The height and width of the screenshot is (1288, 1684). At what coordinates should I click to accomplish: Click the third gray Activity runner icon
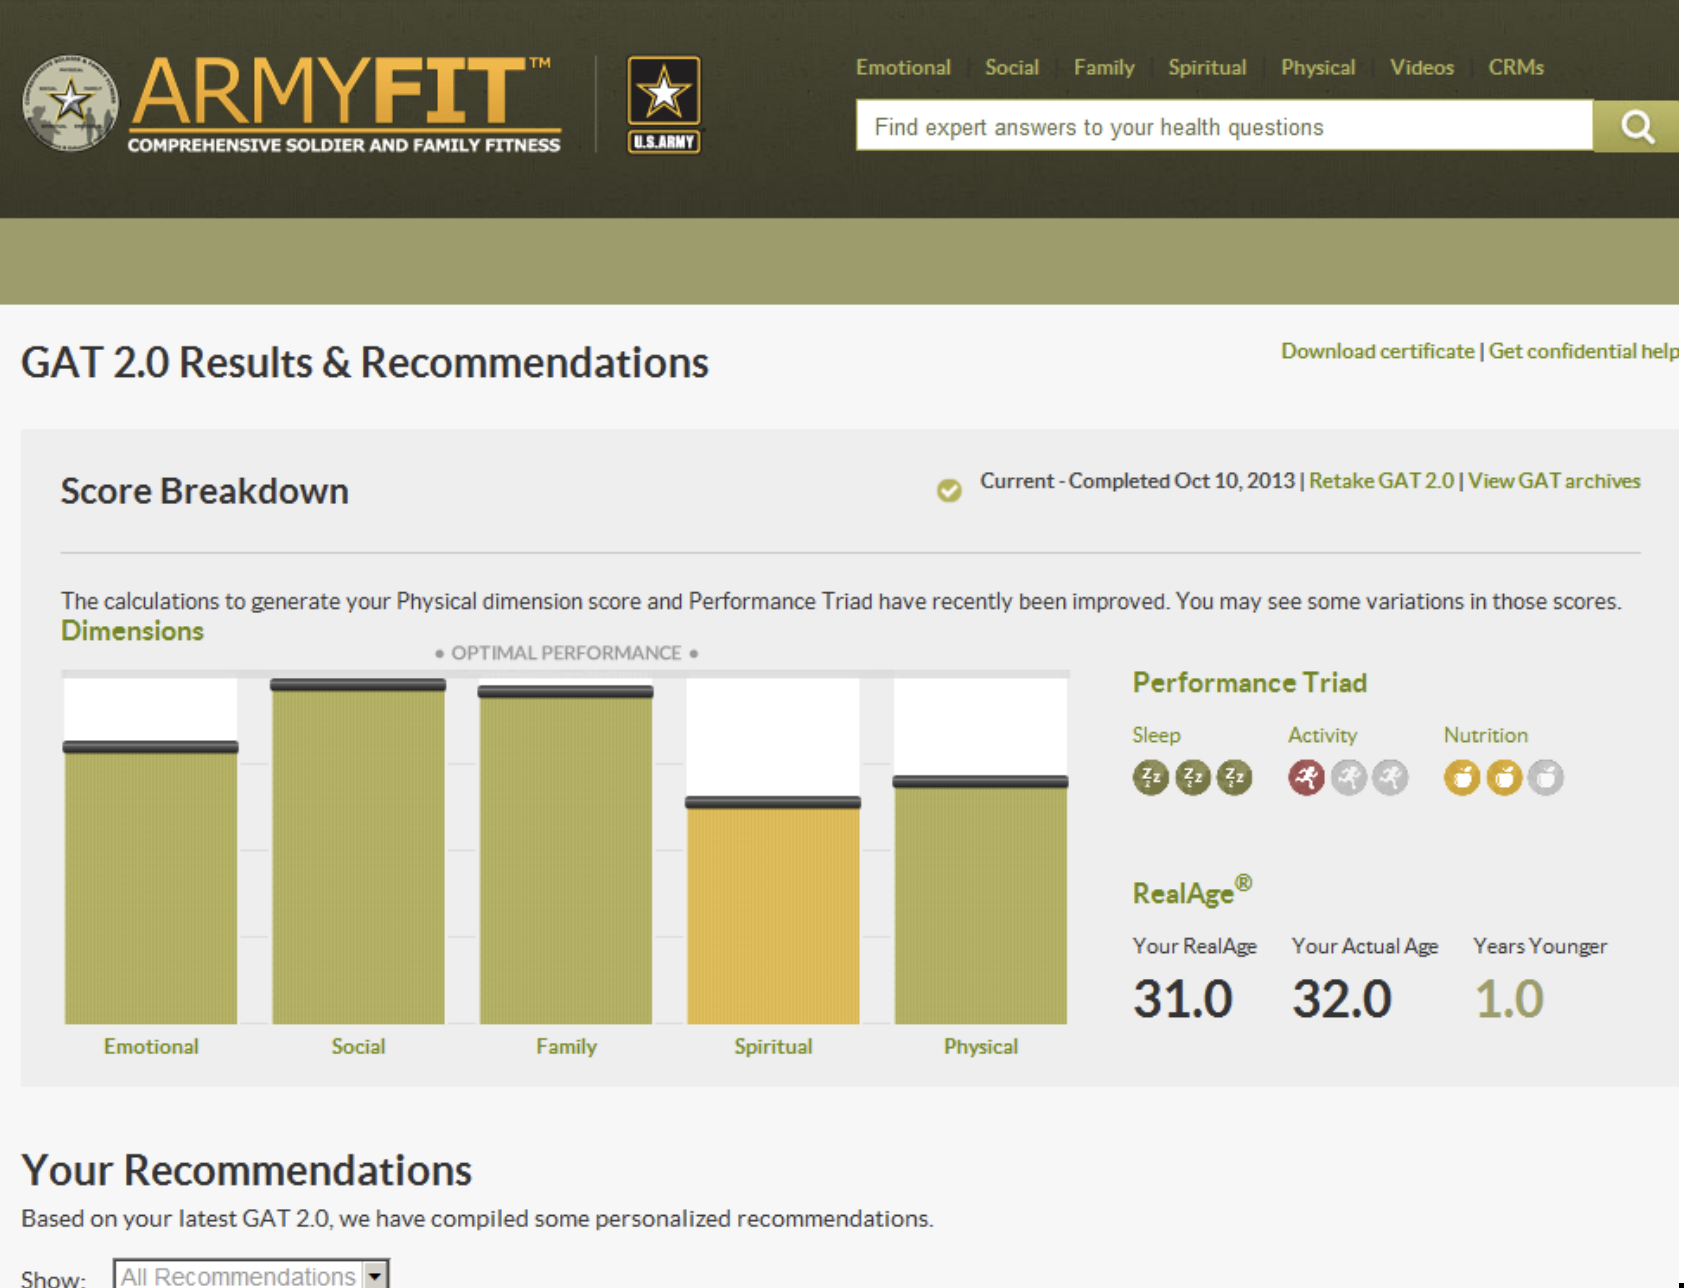point(1391,777)
